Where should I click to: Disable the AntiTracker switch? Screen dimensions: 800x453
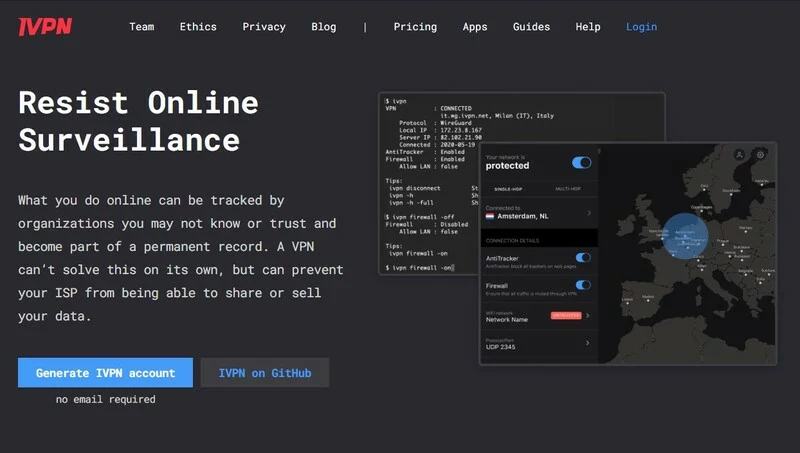(x=583, y=258)
